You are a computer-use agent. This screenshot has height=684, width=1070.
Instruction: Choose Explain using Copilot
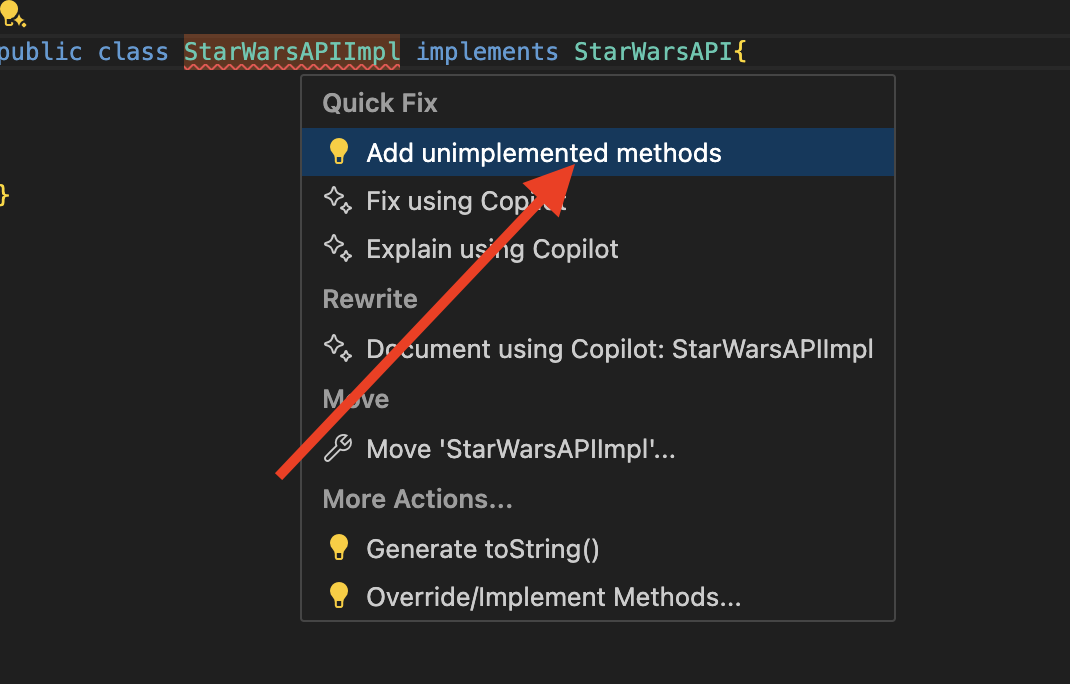point(598,248)
